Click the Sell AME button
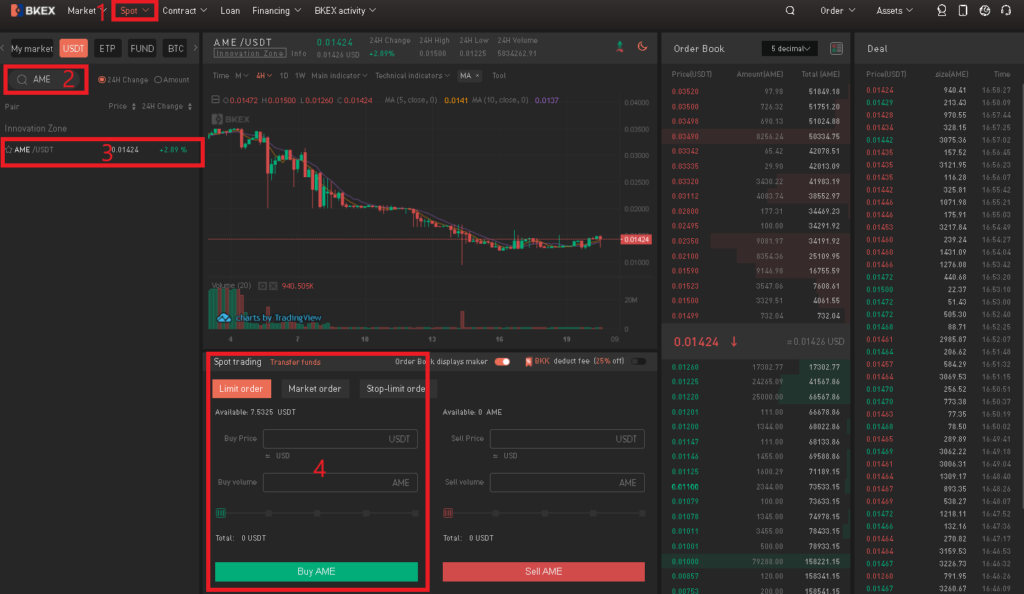 [x=543, y=571]
